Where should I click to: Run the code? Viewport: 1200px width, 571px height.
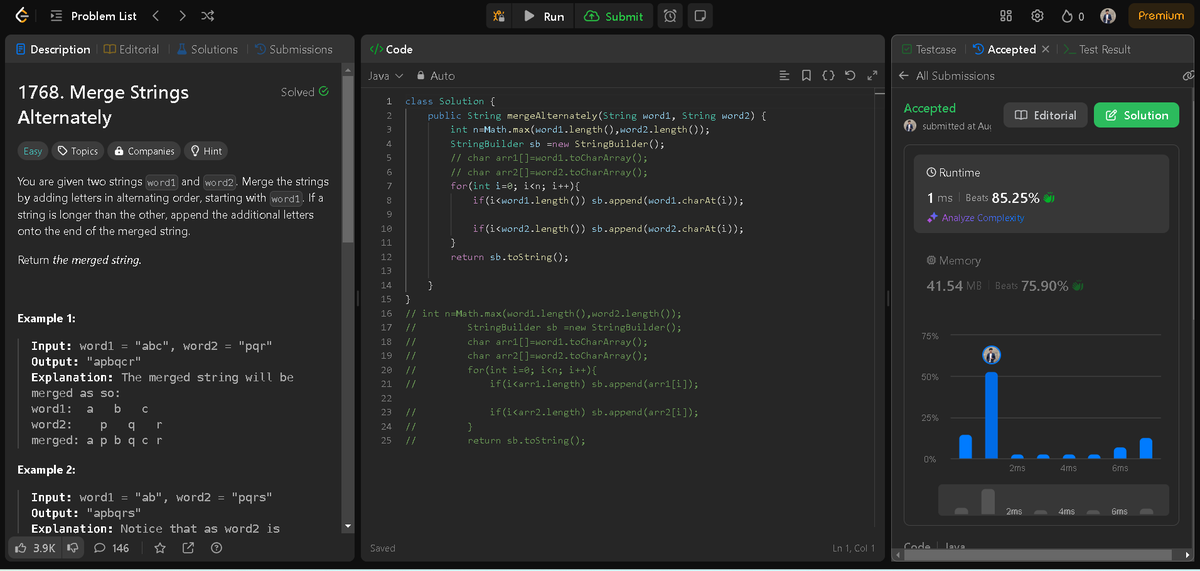pyautogui.click(x=544, y=16)
